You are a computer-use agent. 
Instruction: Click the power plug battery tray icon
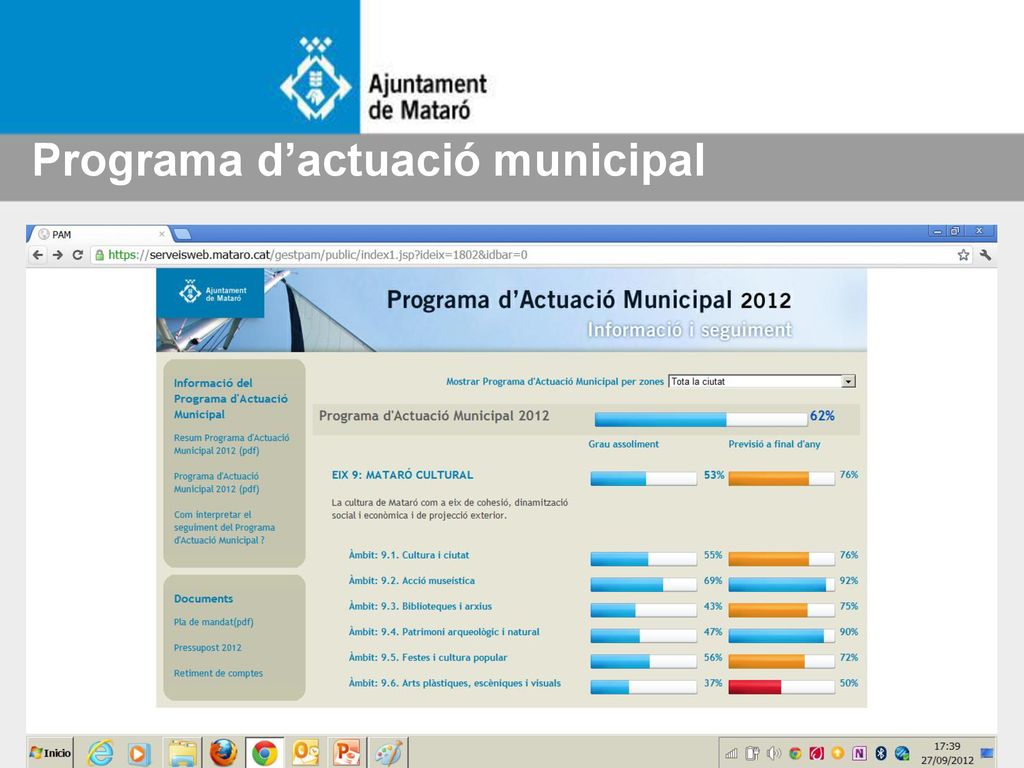click(752, 754)
